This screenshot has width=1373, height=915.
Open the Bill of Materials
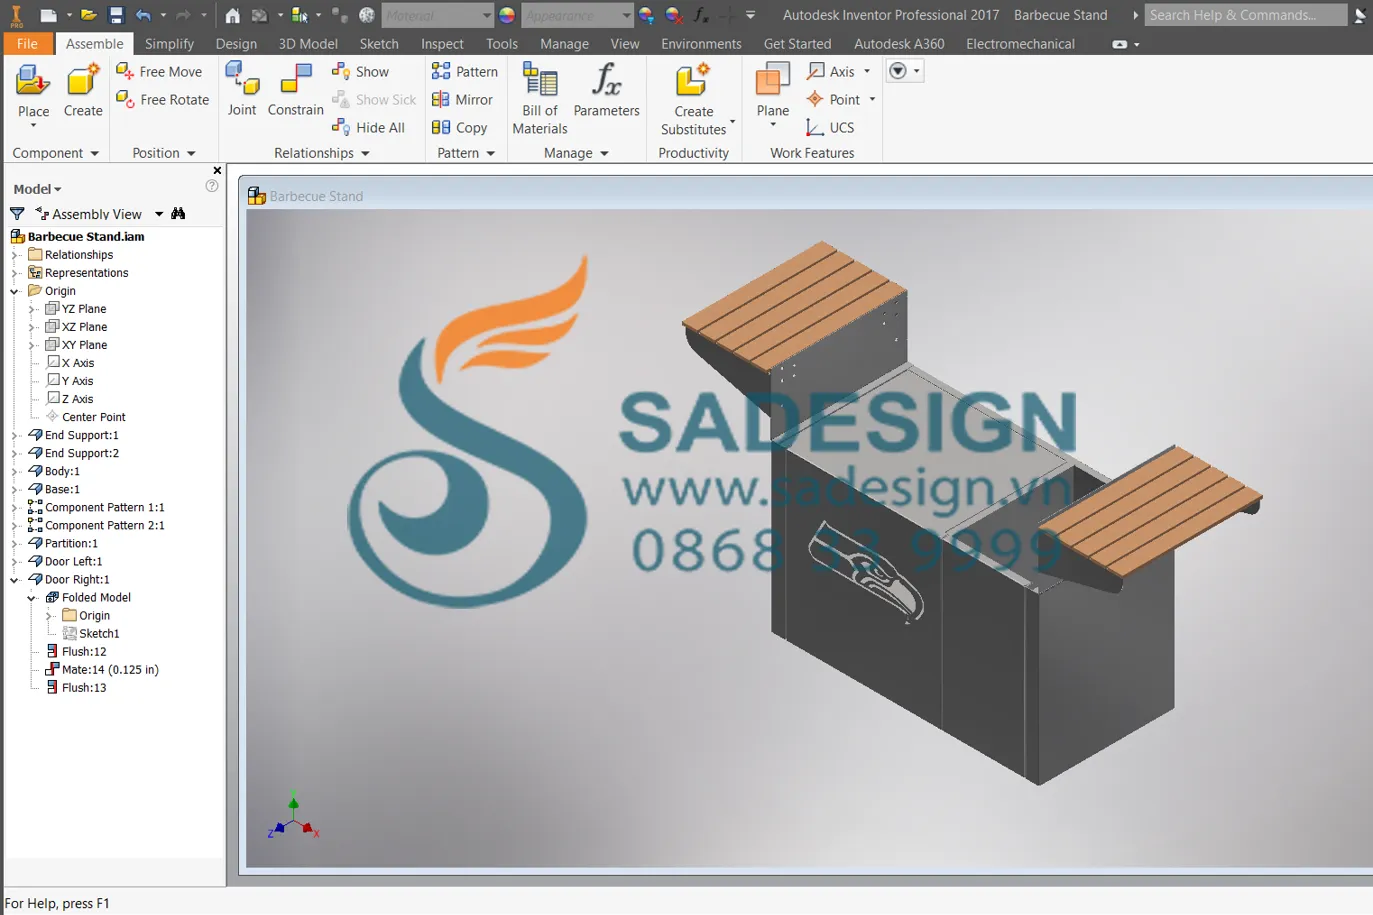click(539, 95)
